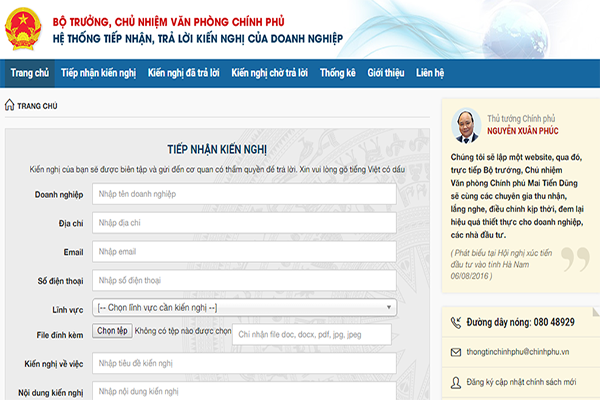Open Kiến nghị chờ trả lời menu
The height and width of the screenshot is (400, 600).
pyautogui.click(x=269, y=73)
